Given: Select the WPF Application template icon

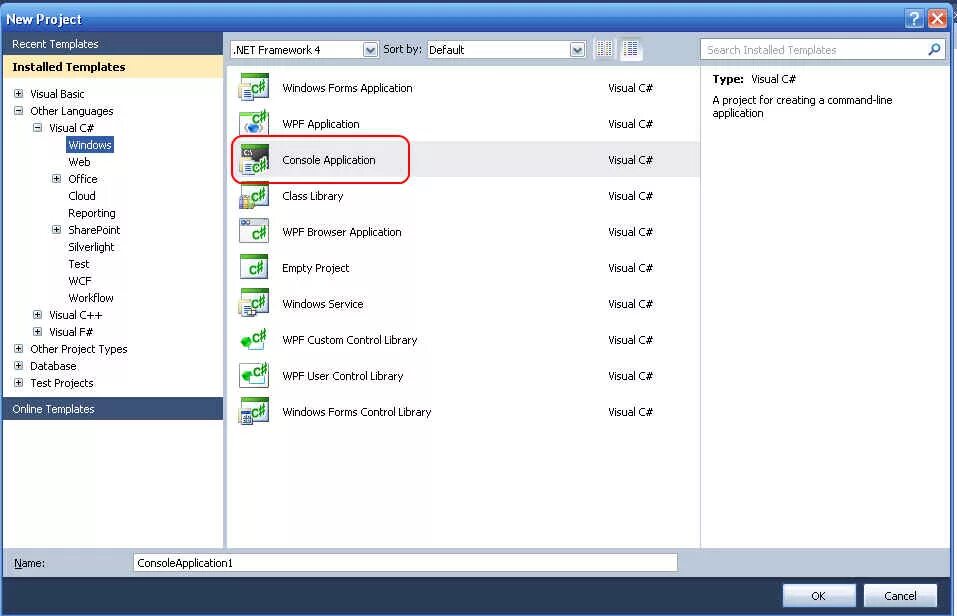Looking at the screenshot, I should click(x=253, y=124).
